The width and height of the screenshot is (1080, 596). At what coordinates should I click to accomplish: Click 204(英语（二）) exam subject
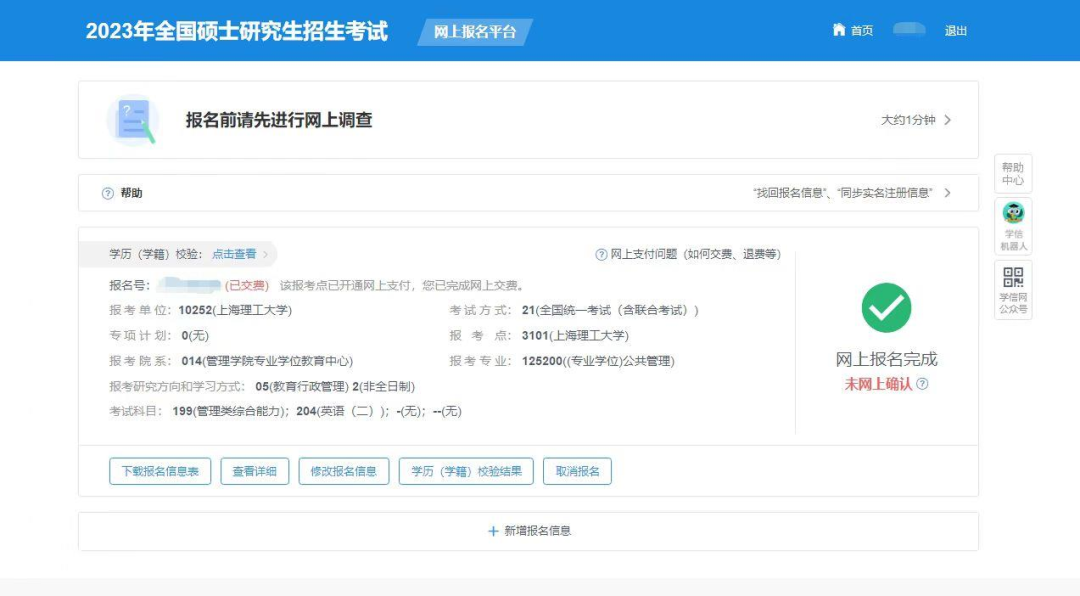click(x=342, y=411)
